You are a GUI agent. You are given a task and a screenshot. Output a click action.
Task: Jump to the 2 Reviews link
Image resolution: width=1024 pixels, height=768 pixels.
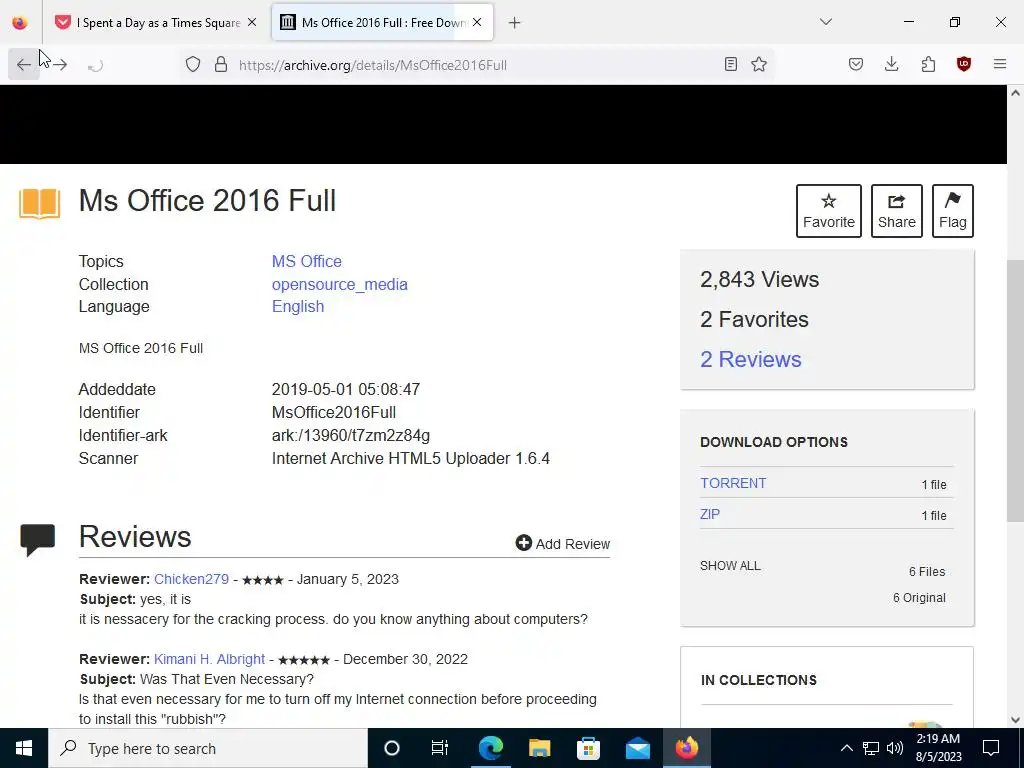750,359
